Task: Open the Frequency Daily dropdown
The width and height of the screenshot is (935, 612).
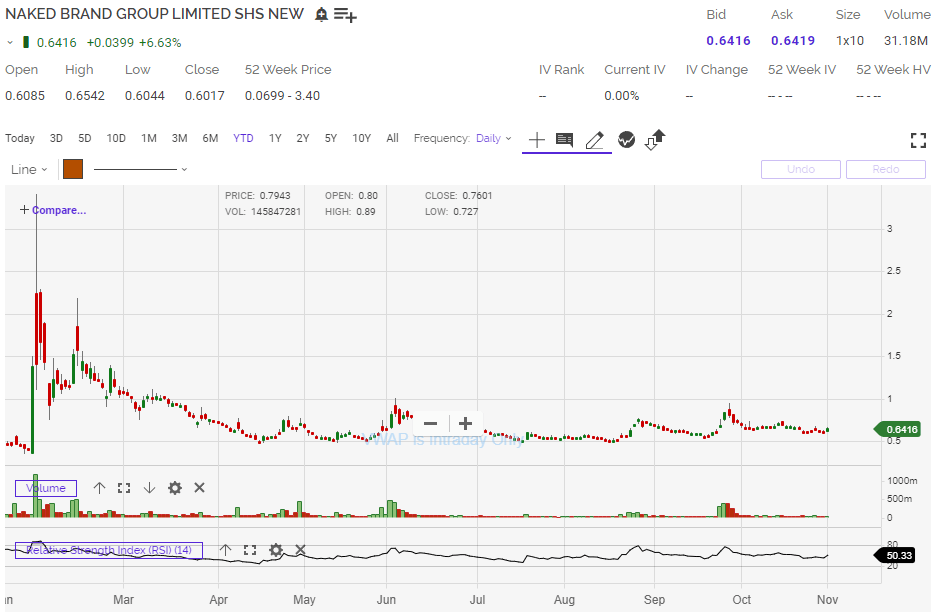Action: click(x=492, y=139)
